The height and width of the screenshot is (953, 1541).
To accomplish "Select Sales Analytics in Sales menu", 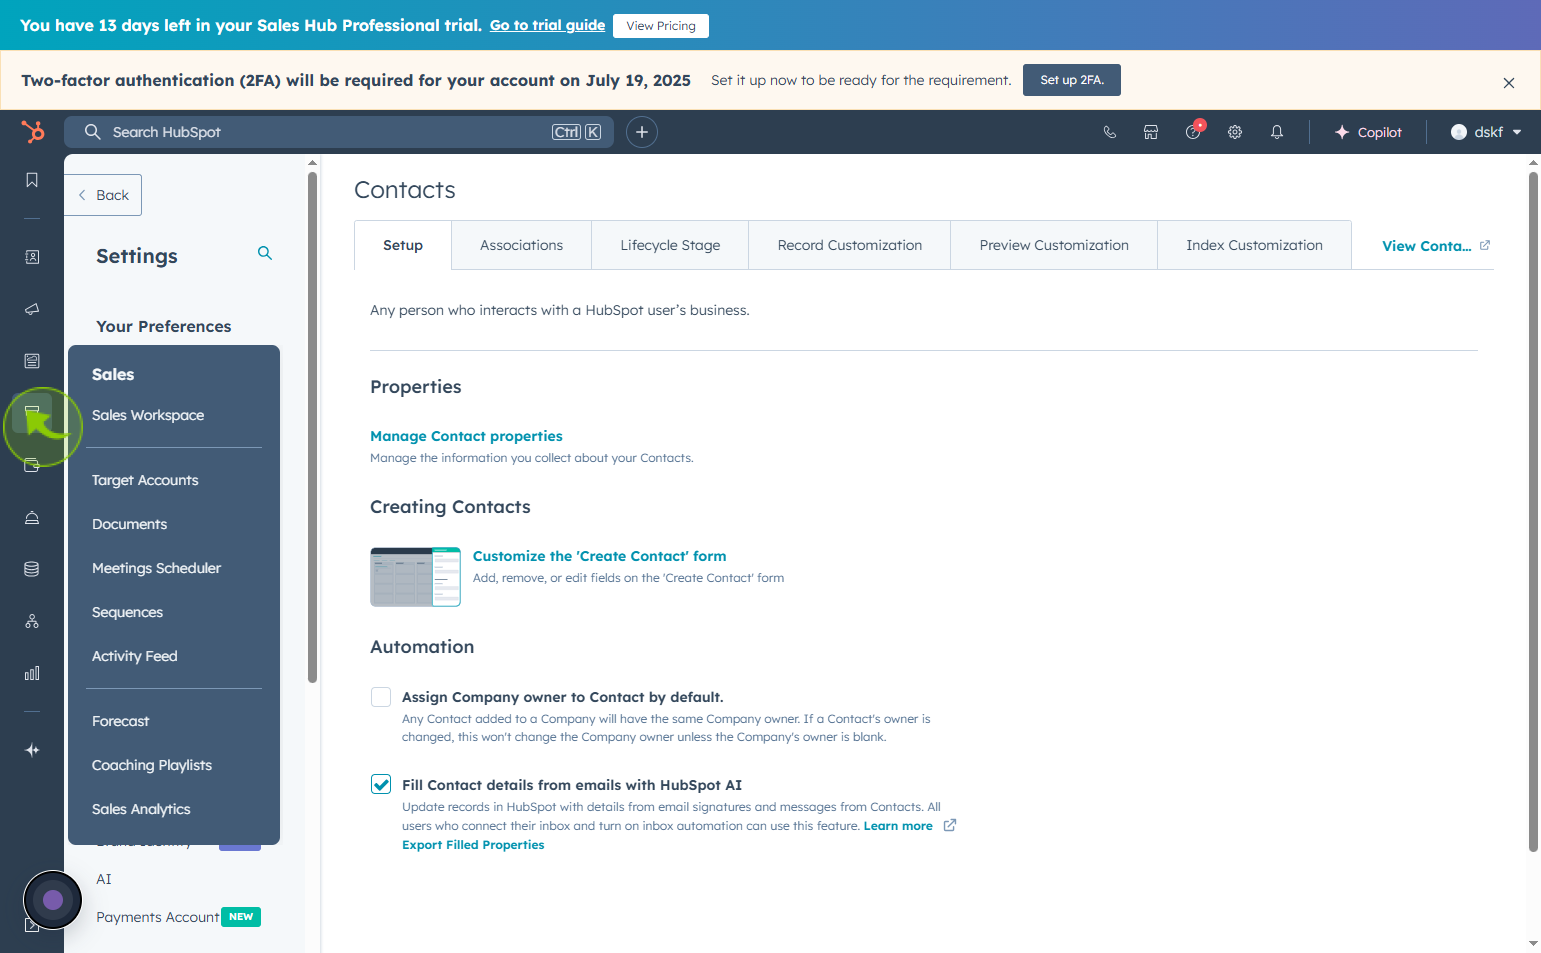I will [x=141, y=809].
